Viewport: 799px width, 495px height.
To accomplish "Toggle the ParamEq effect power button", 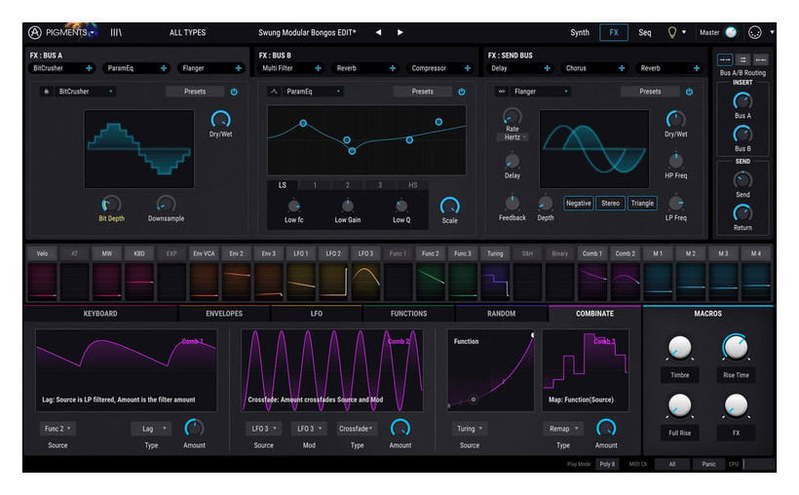I will [462, 92].
